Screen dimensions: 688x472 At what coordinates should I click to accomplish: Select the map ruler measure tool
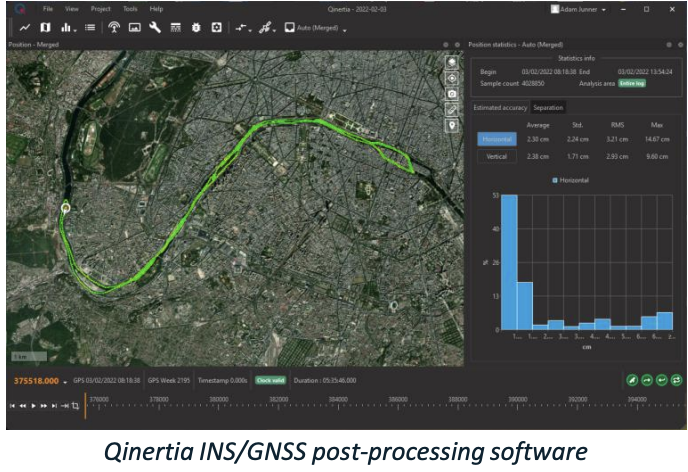[x=452, y=110]
